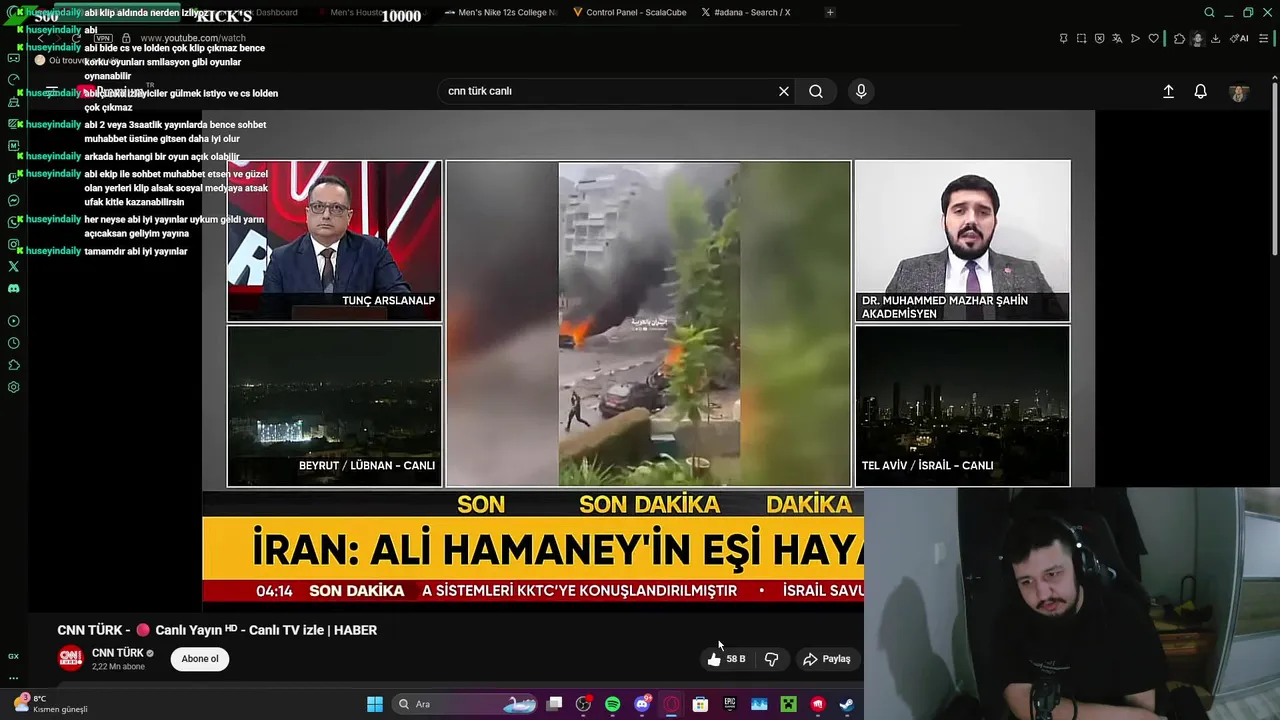Start voice search with the microphone
This screenshot has width=1280, height=720.
pos(861,91)
